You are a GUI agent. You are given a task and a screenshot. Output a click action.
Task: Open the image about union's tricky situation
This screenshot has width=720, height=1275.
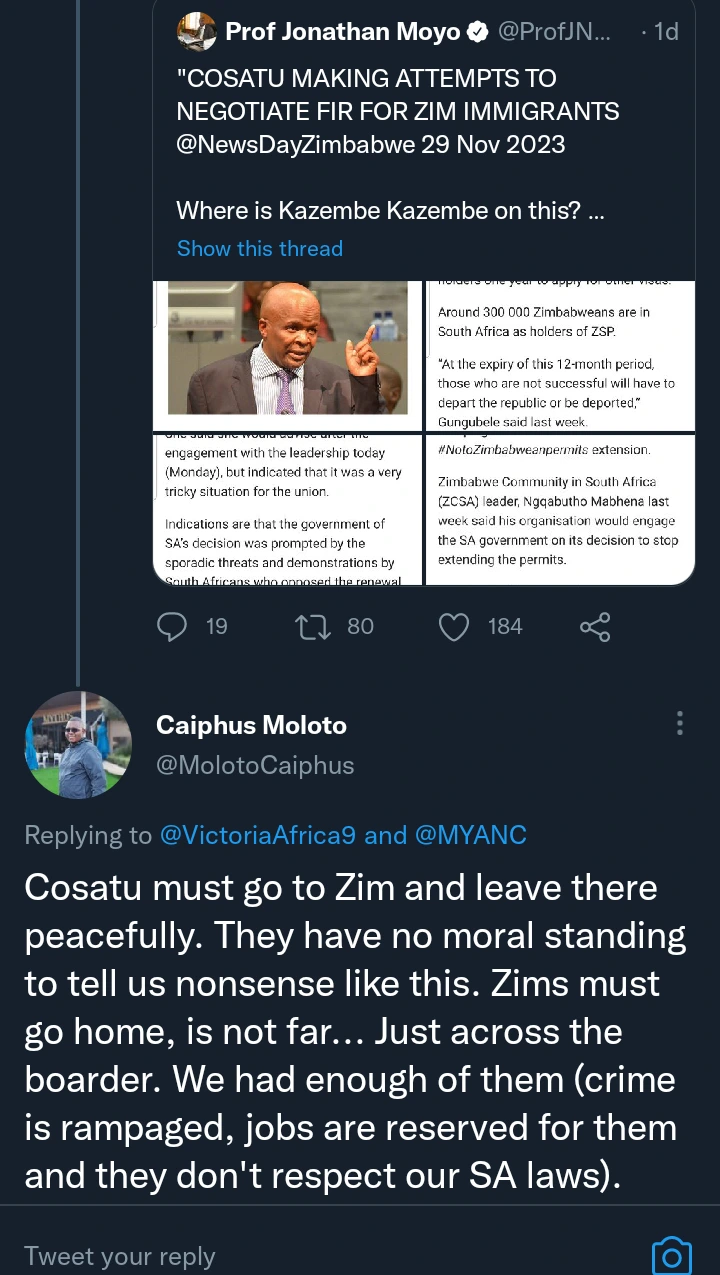pyautogui.click(x=289, y=509)
